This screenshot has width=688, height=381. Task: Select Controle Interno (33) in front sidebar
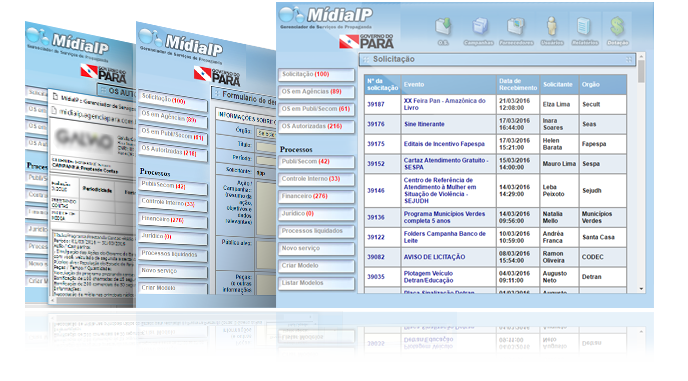[316, 179]
